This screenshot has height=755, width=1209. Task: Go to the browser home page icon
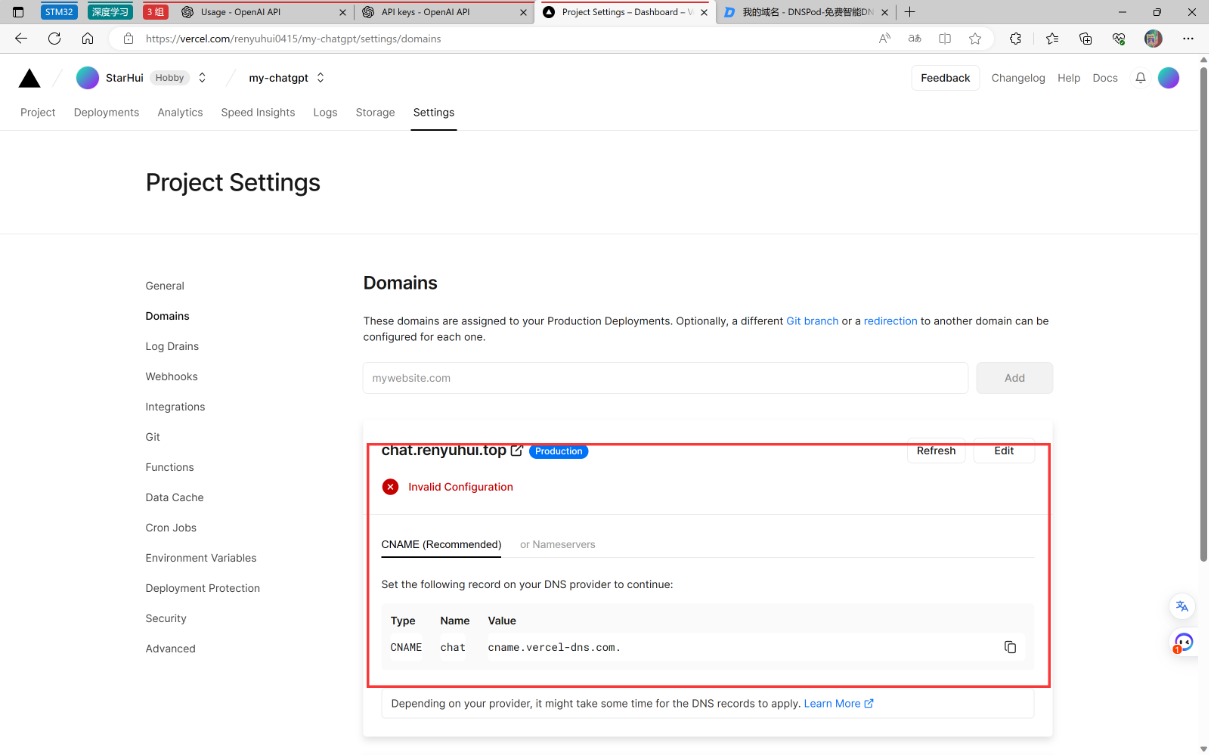click(x=87, y=38)
